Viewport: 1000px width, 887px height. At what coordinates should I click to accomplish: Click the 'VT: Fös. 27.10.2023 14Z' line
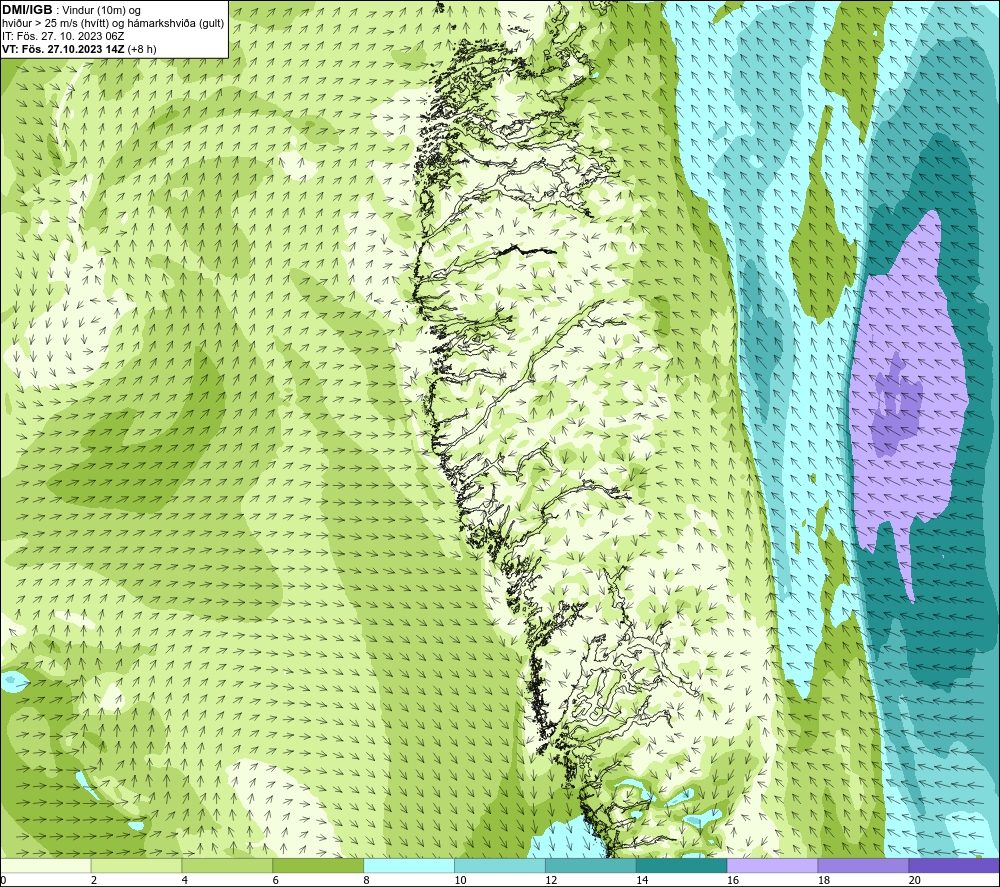click(64, 49)
